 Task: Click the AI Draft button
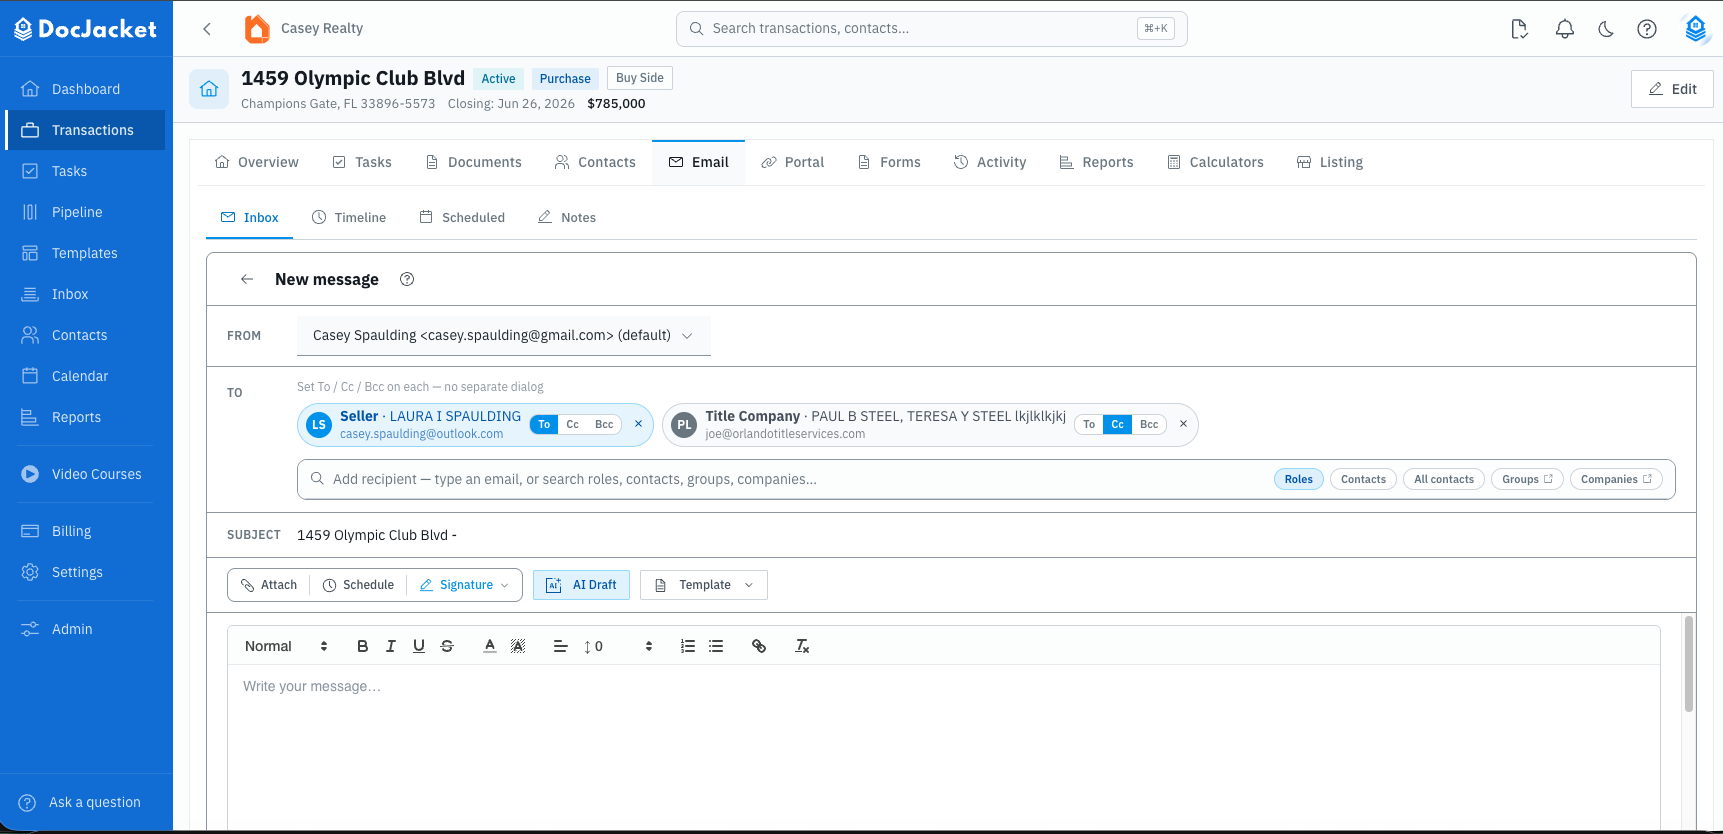pos(582,585)
